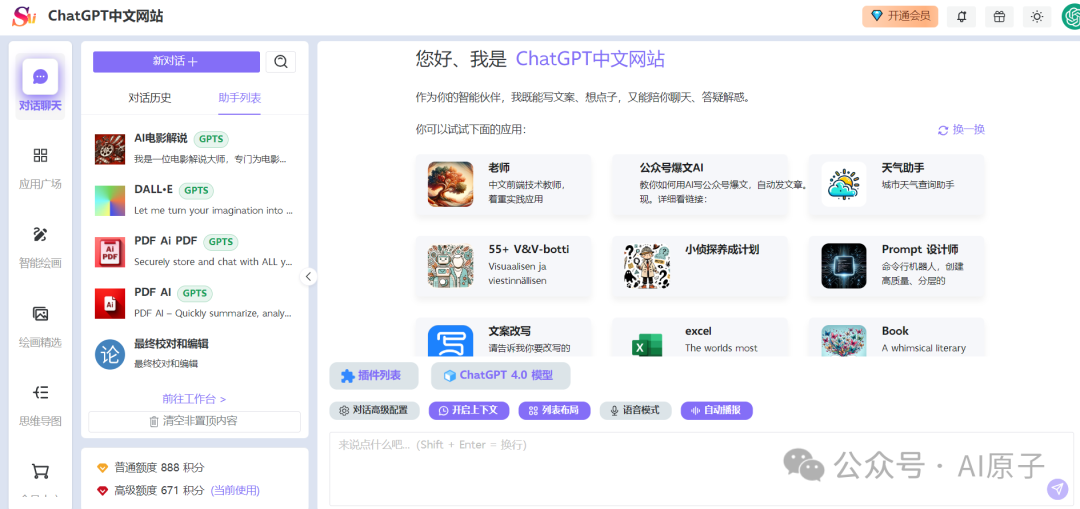The width and height of the screenshot is (1080, 509).
Task: Click the Prompt 设计师 card title
Action: coord(920,249)
